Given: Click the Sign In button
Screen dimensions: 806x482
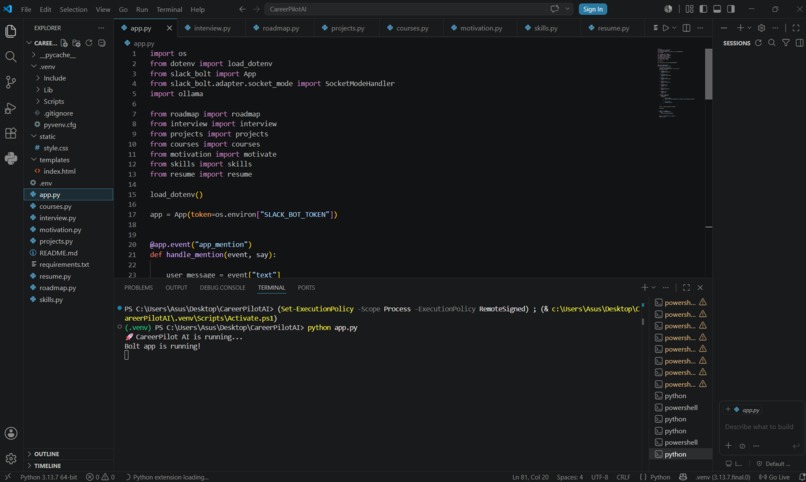Looking at the screenshot, I should [593, 9].
